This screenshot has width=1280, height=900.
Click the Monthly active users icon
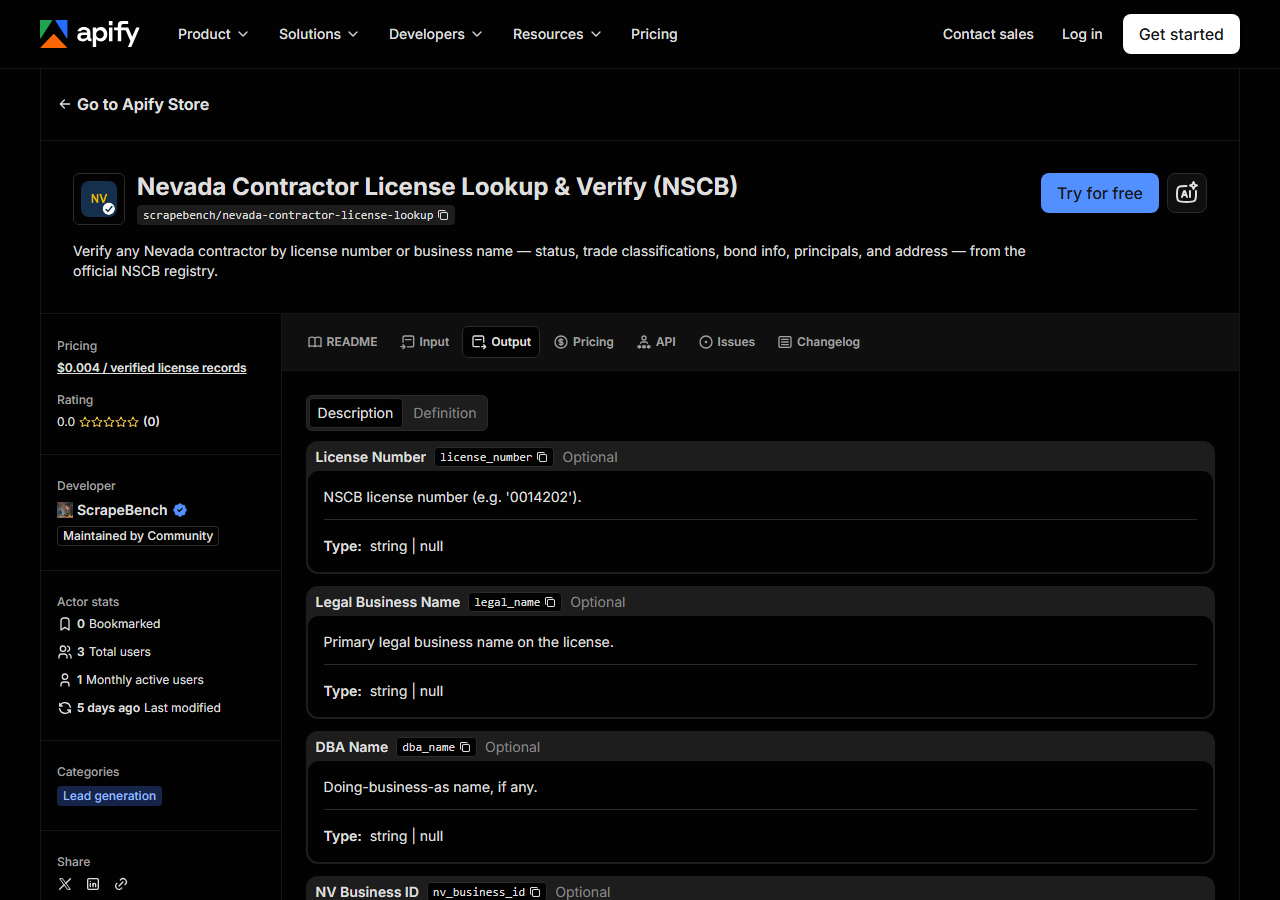(x=65, y=680)
